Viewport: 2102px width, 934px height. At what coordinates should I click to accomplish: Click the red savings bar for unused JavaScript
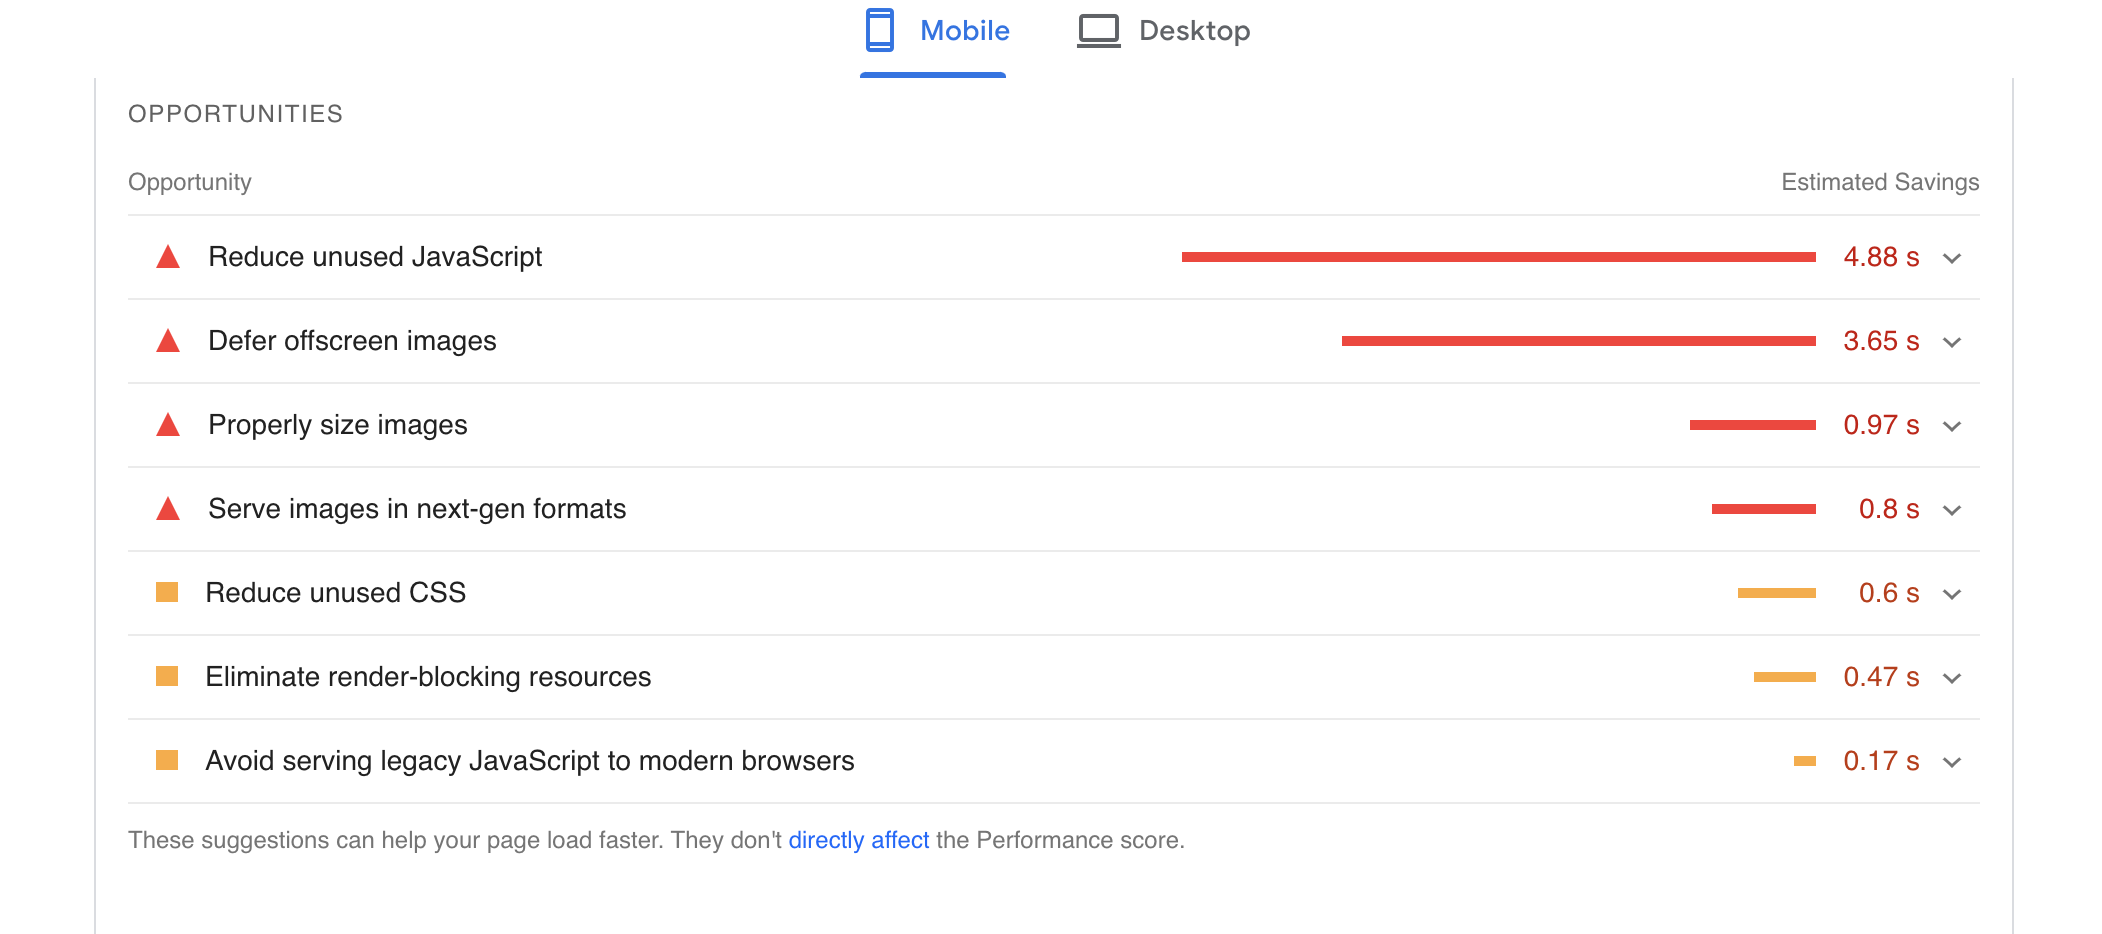1498,257
